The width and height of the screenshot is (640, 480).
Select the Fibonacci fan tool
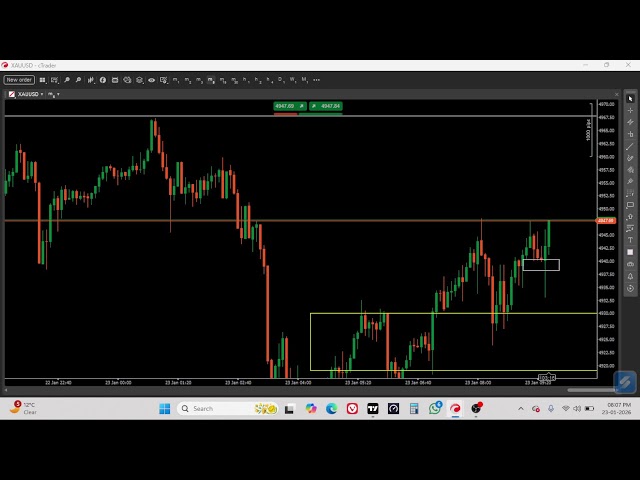click(x=630, y=170)
